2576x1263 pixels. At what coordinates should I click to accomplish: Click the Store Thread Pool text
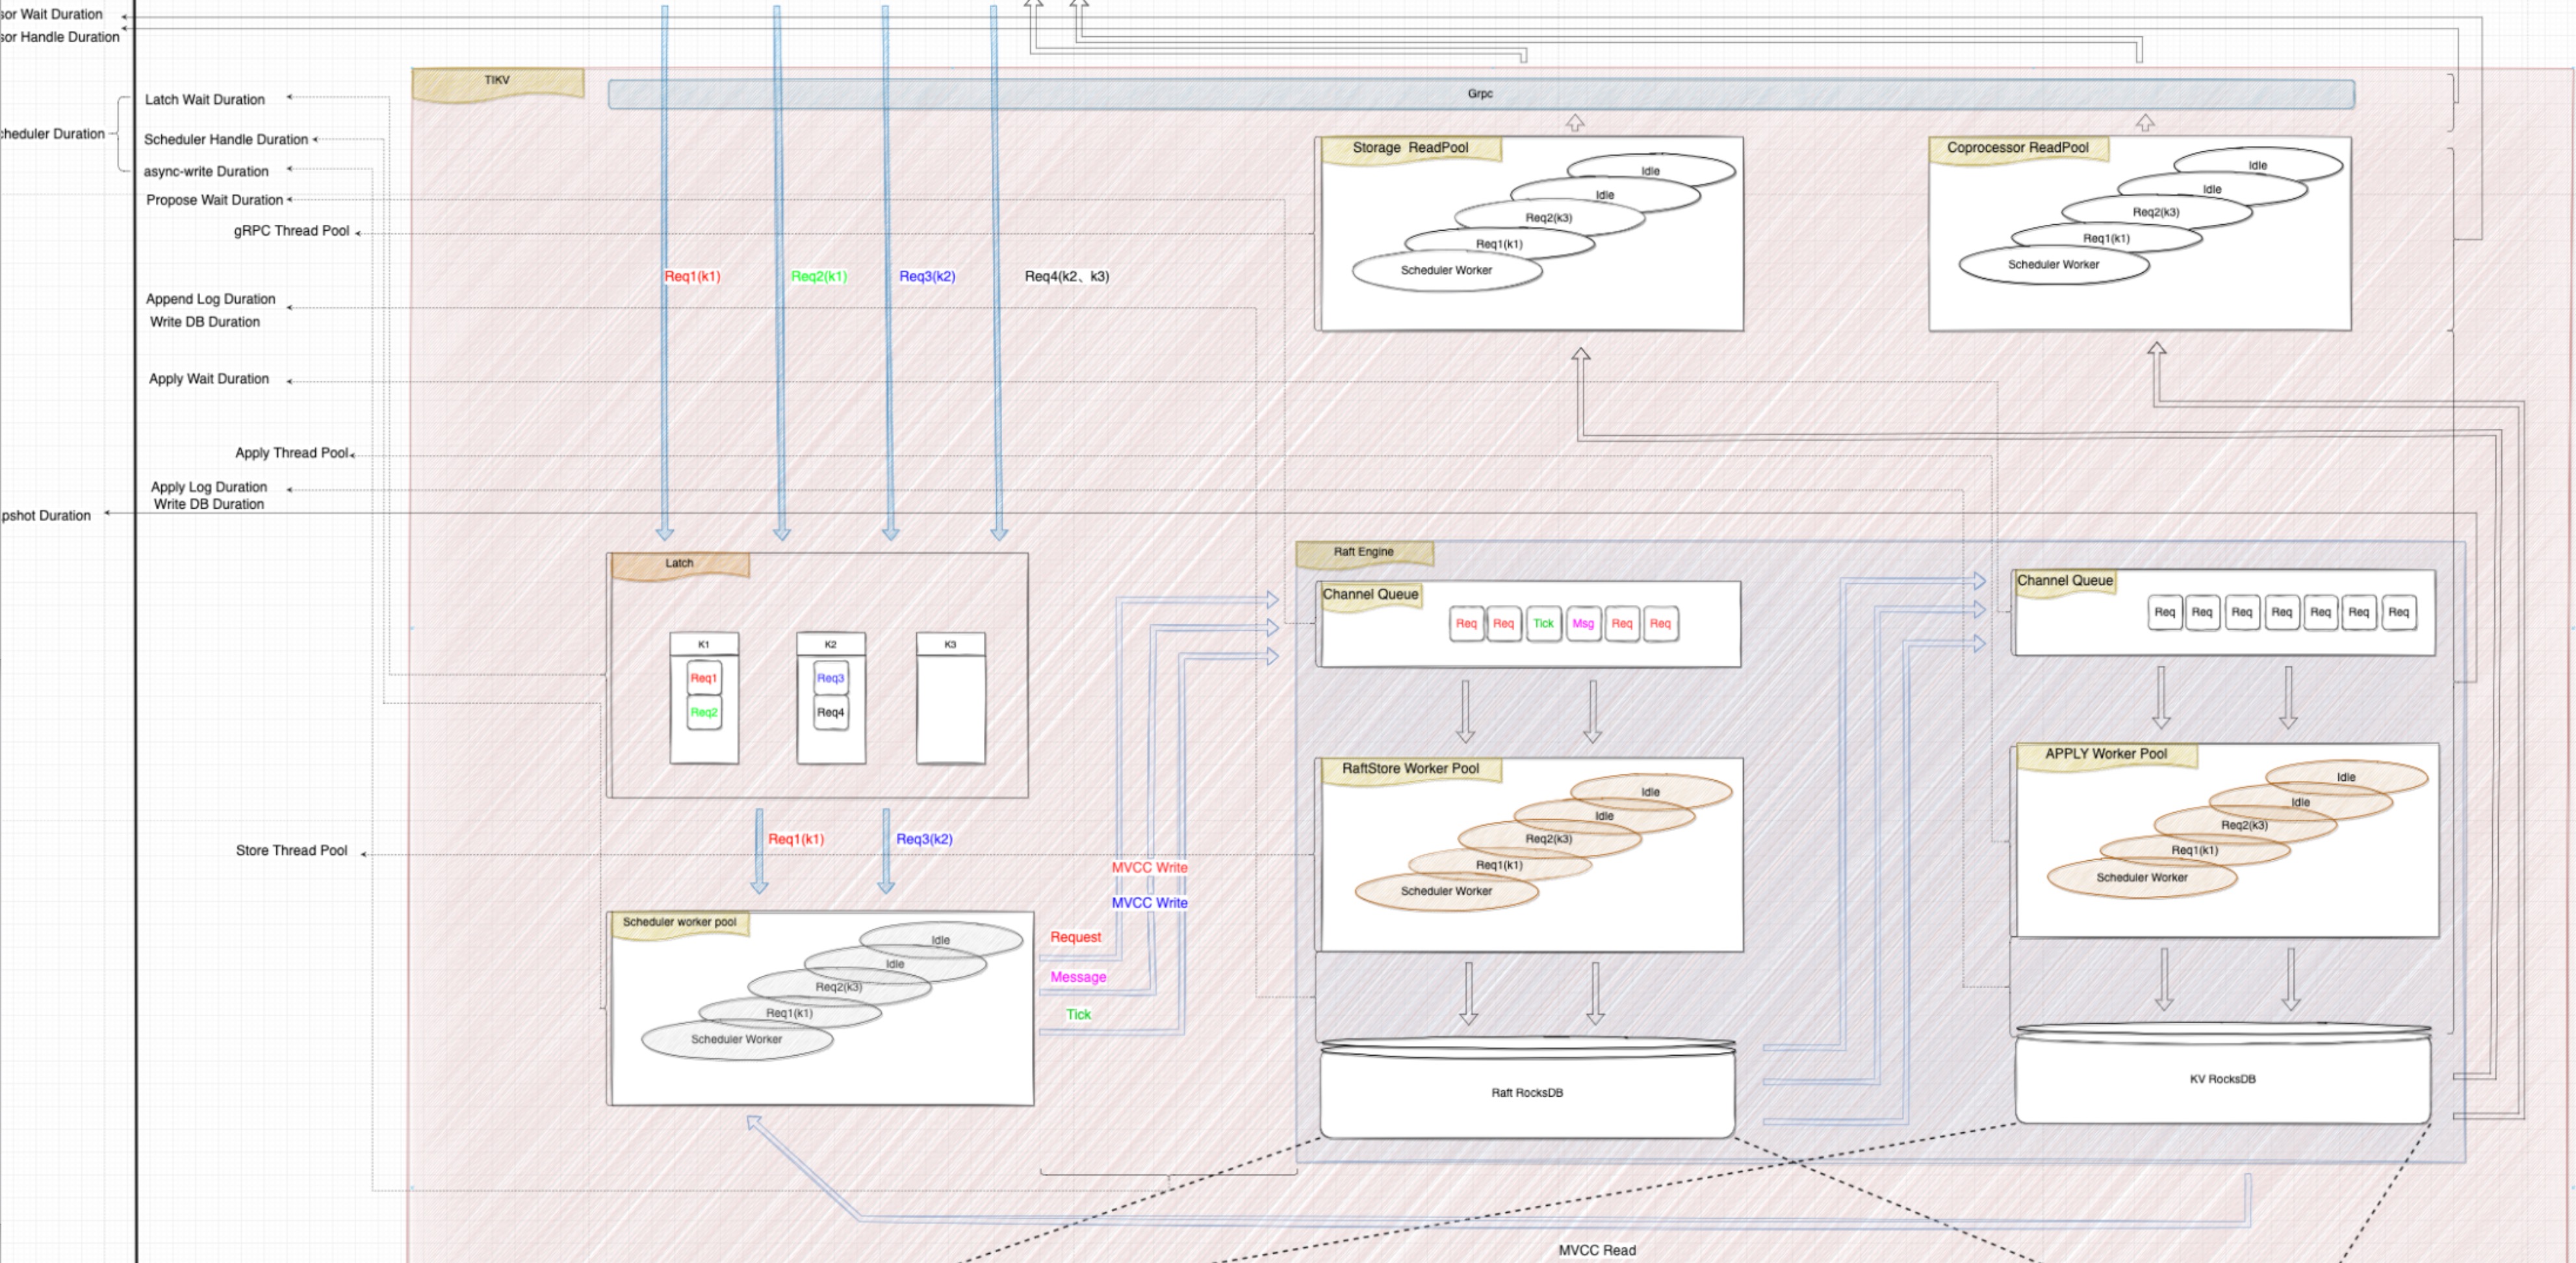pyautogui.click(x=291, y=851)
